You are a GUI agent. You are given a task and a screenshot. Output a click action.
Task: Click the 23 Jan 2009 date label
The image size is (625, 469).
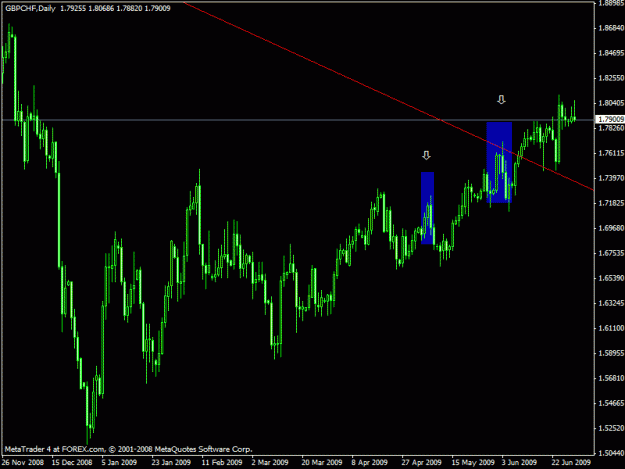tap(171, 462)
